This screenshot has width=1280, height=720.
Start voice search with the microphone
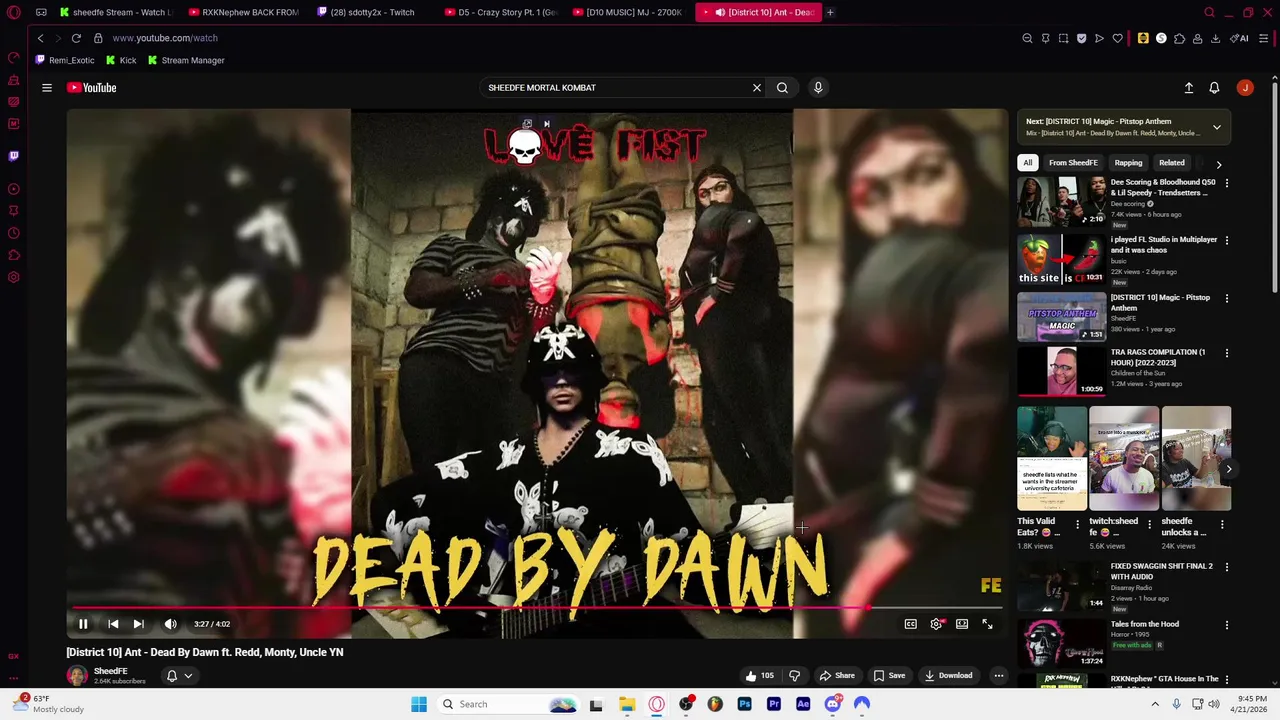(x=818, y=88)
